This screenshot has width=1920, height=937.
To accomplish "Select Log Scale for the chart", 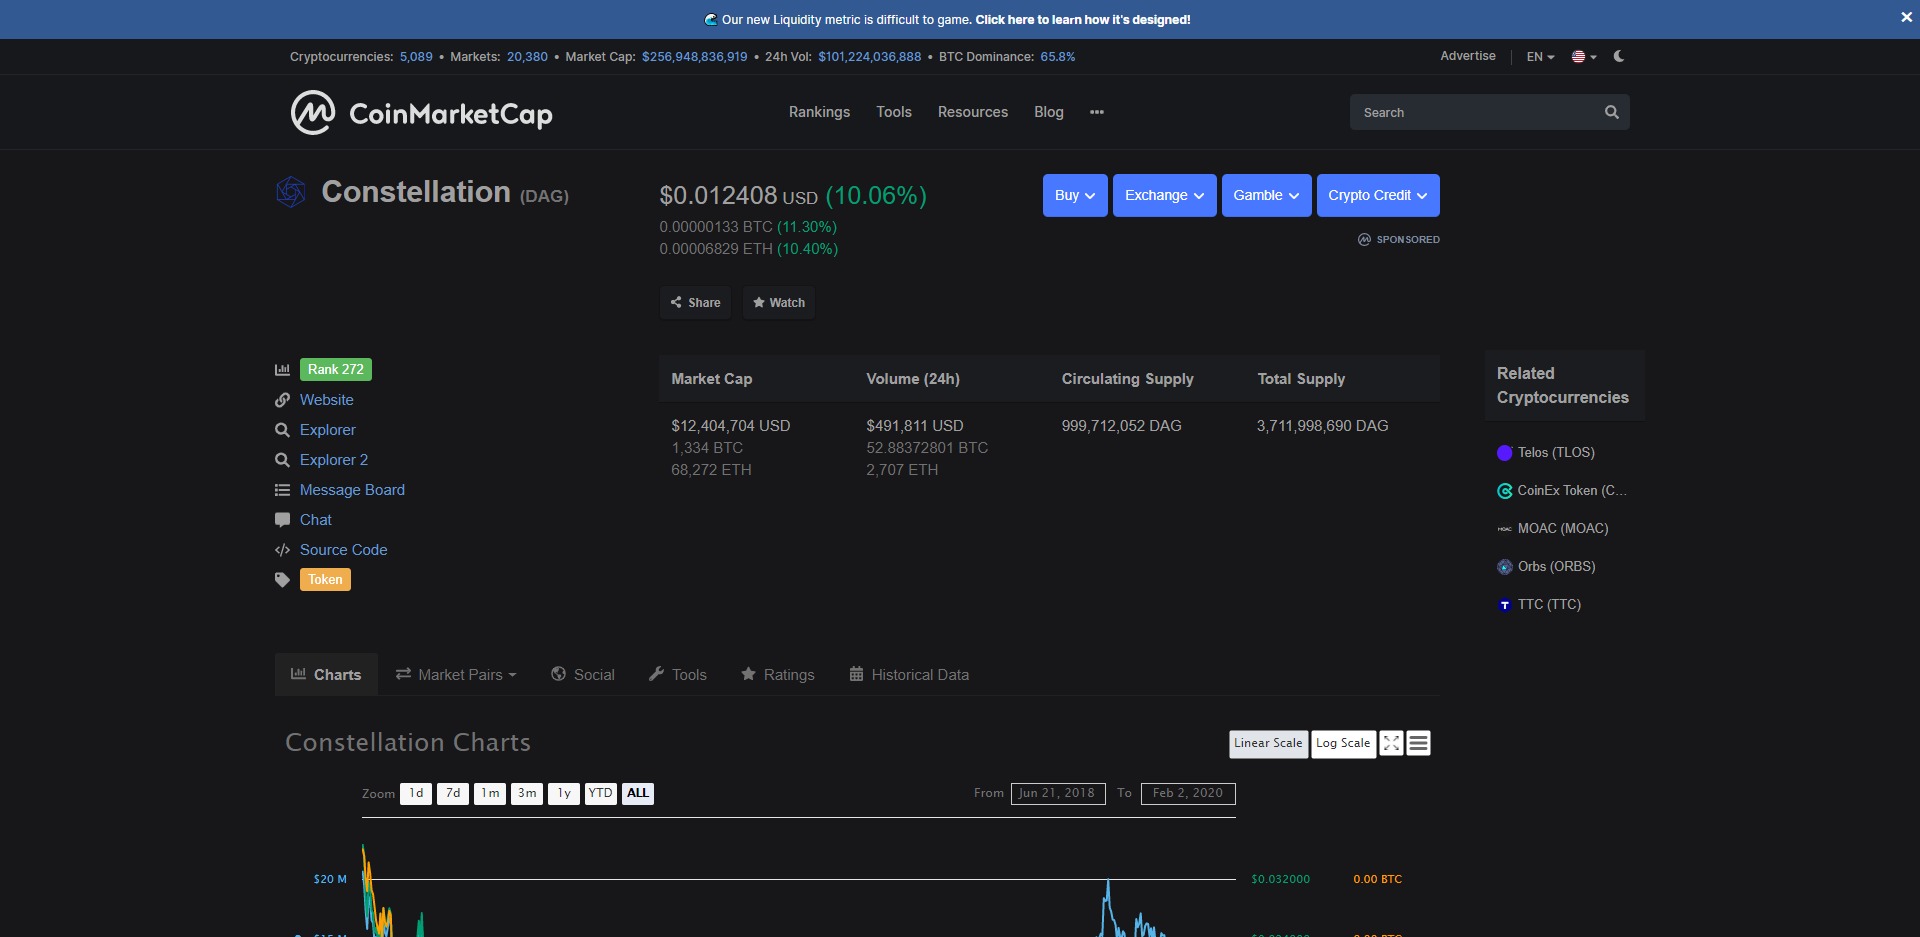I will (x=1343, y=743).
